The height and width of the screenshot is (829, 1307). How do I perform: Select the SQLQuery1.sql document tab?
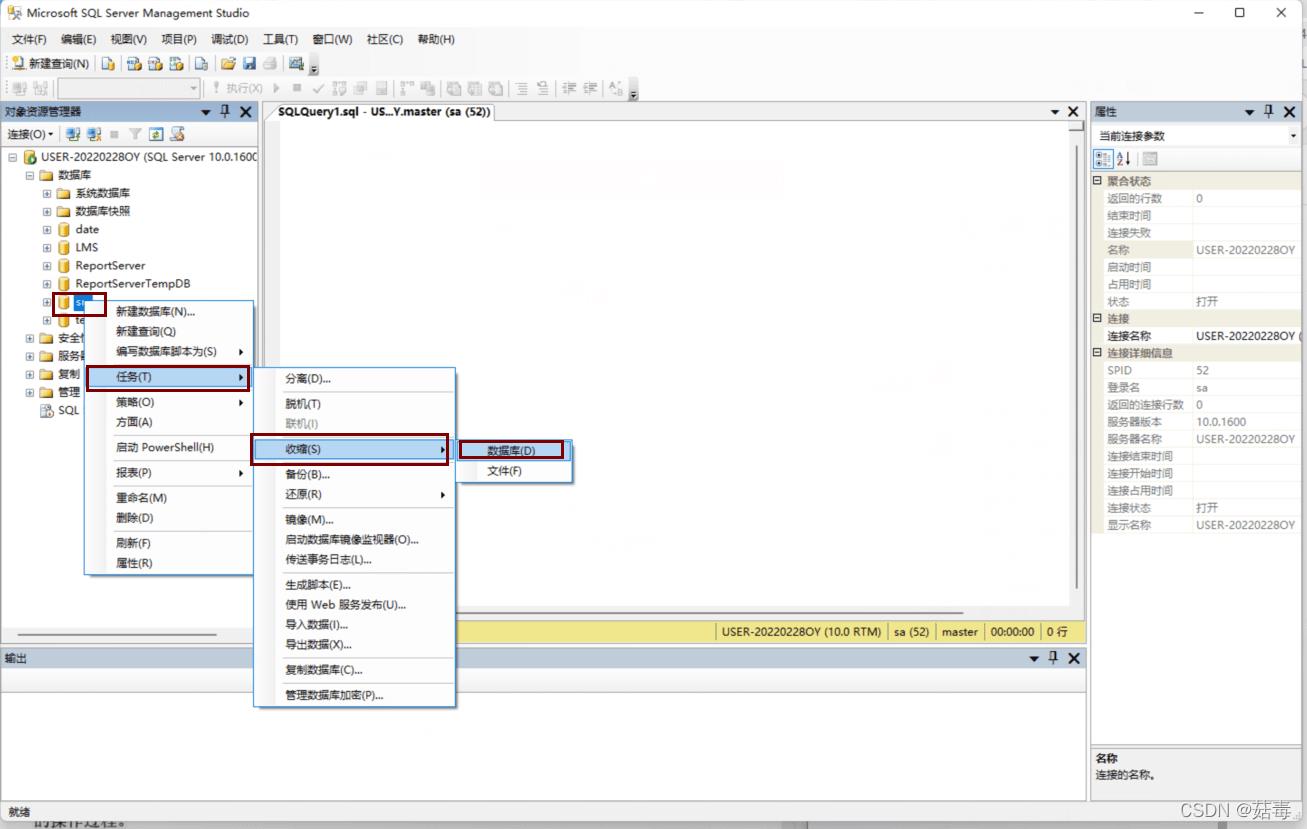(x=383, y=112)
